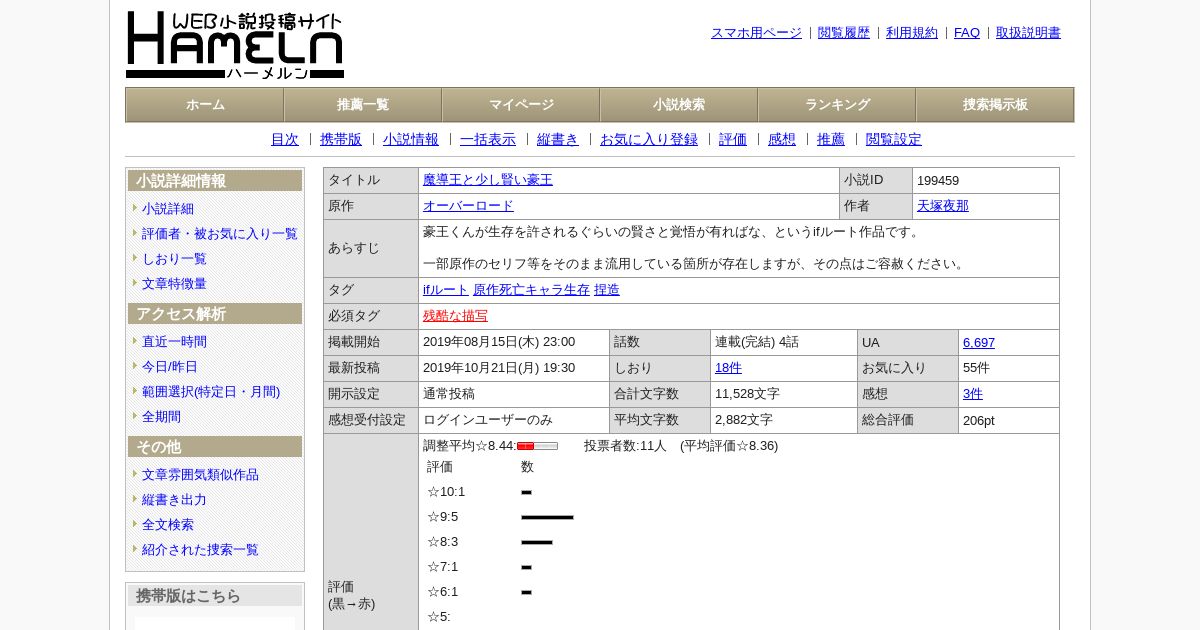Open 紹介された捜索一覧 in the sidebar
Viewport: 1200px width, 630px height.
(200, 550)
